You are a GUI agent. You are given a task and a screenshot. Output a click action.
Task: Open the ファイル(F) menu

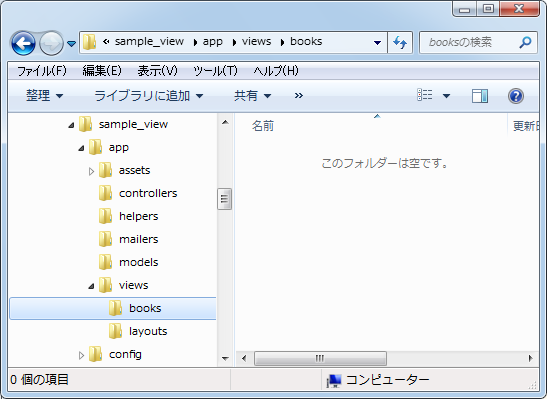point(42,71)
